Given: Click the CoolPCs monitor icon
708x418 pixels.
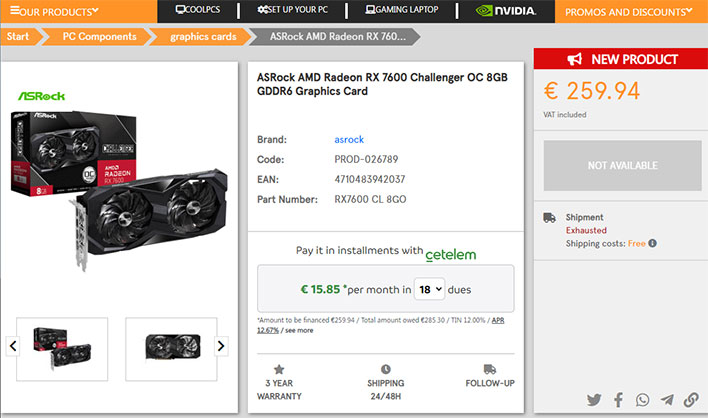Looking at the screenshot, I should coord(180,9).
